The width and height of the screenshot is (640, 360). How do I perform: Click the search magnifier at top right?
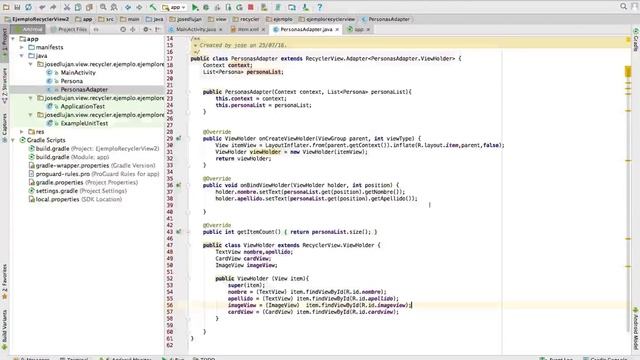tap(623, 6)
